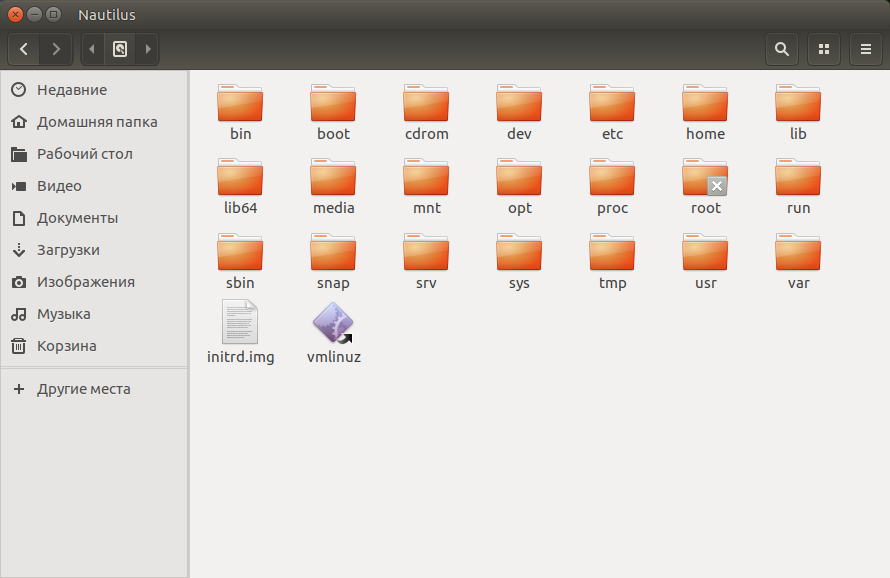890x578 pixels.
Task: Open the Видео sidebar location
Action: [62, 186]
